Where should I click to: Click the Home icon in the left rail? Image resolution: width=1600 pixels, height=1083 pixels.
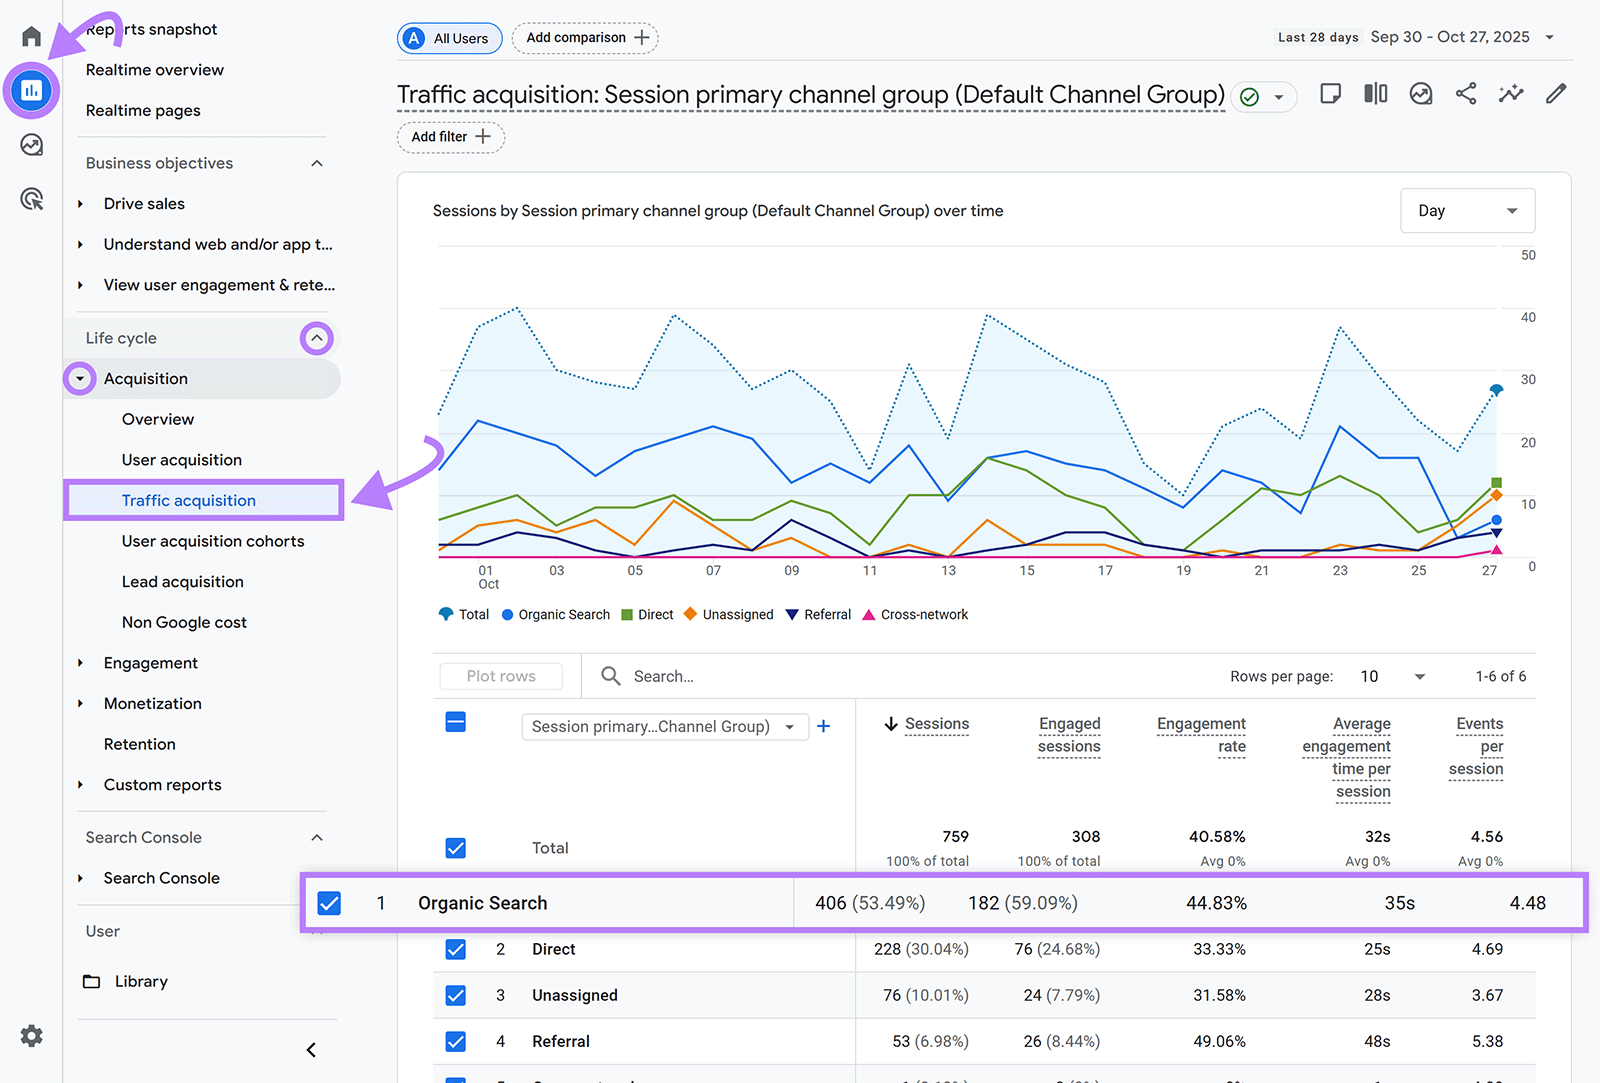coord(31,35)
